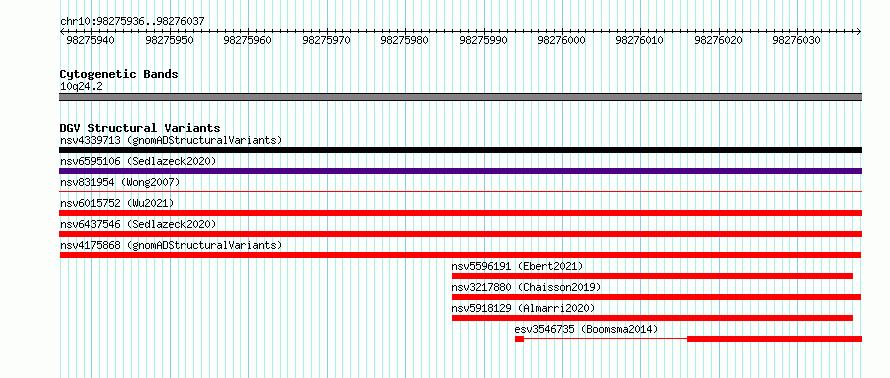This screenshot has width=890, height=378.
Task: Select ruler position 98275980
Action: (405, 40)
